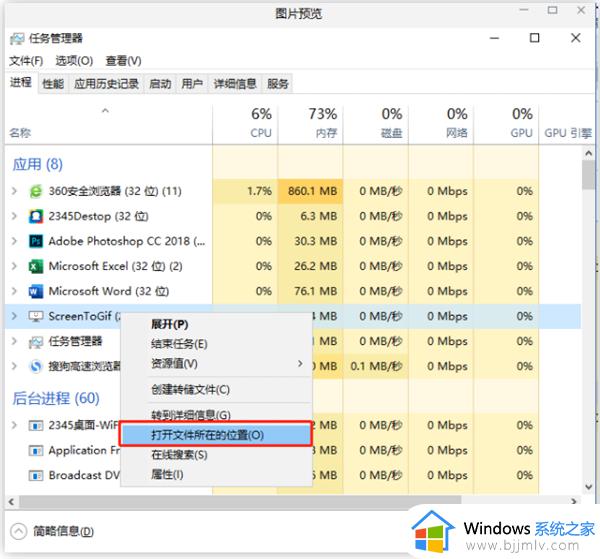Click the 0.1 MB/秒 disk cell
The height and width of the screenshot is (559, 600).
point(376,367)
